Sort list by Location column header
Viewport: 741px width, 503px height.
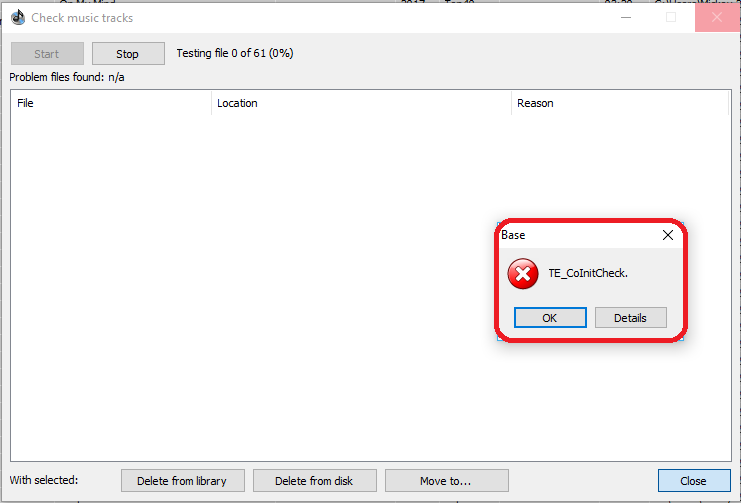pos(362,103)
